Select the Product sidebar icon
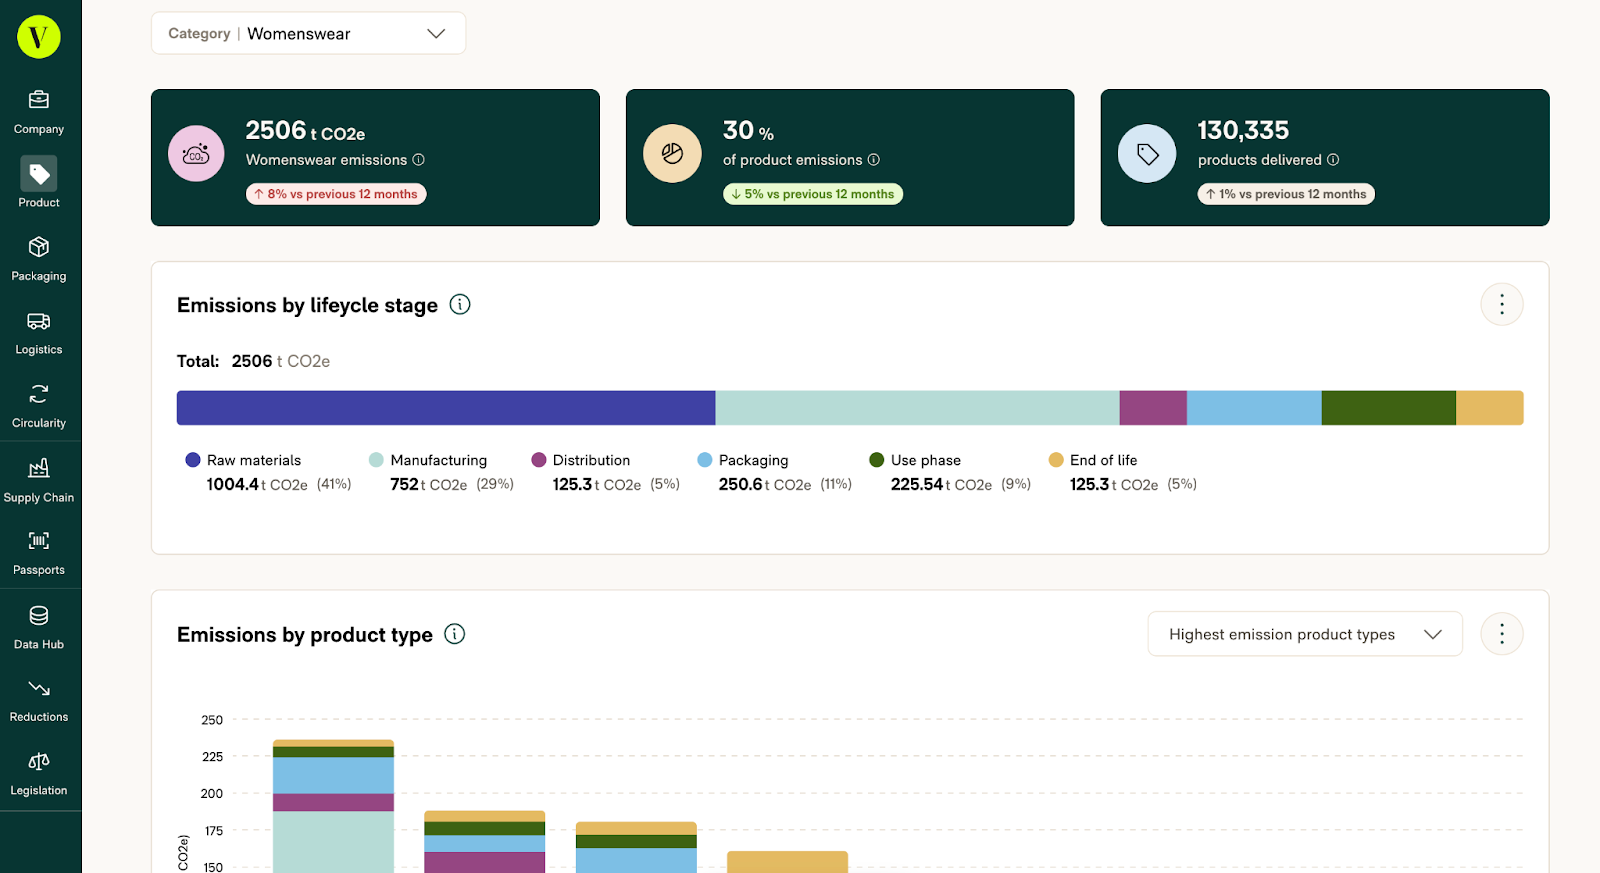 39,174
